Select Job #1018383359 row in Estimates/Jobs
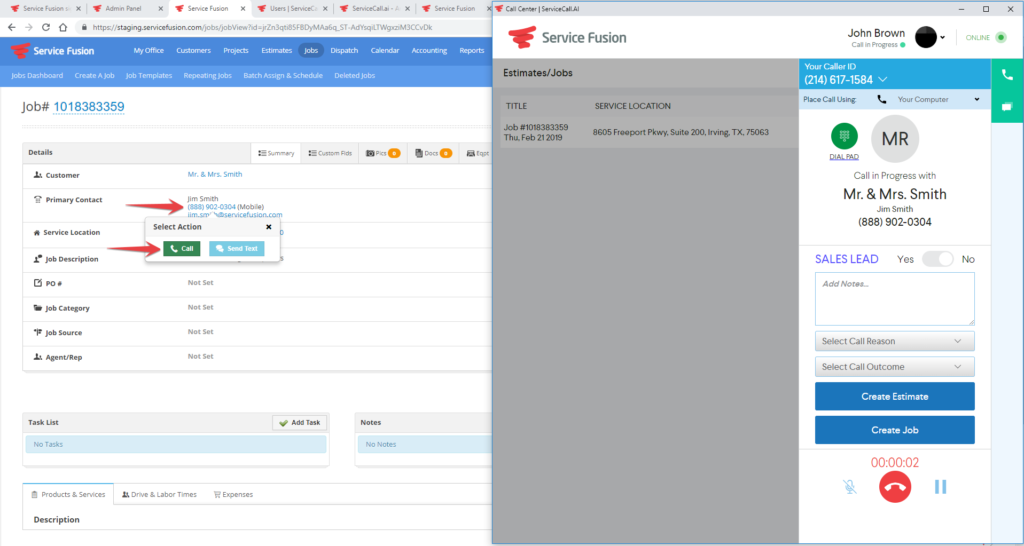The image size is (1024, 546). point(649,132)
